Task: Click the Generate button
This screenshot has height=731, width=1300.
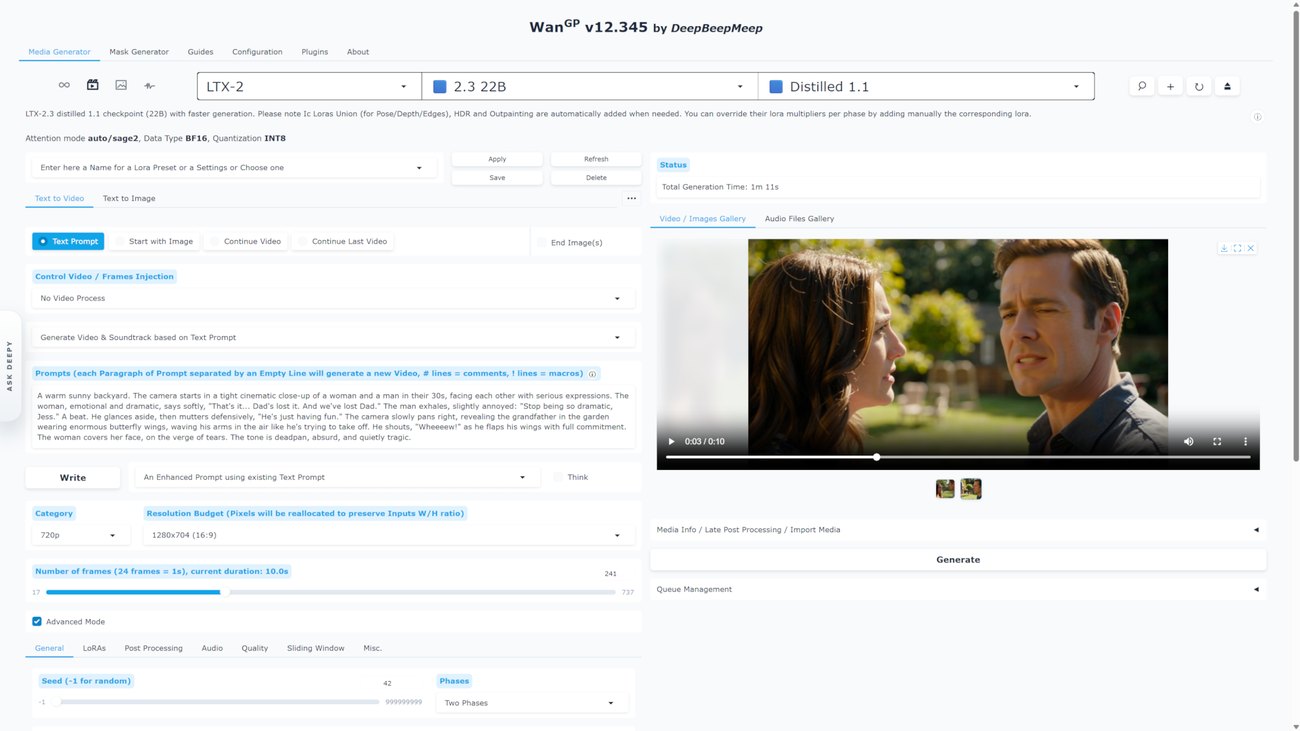Action: pos(958,560)
